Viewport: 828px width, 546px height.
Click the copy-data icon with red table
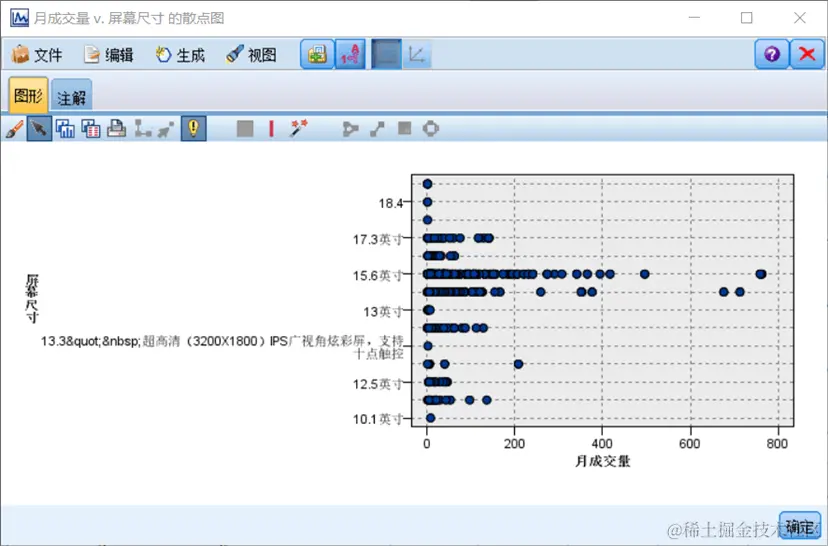pos(91,129)
